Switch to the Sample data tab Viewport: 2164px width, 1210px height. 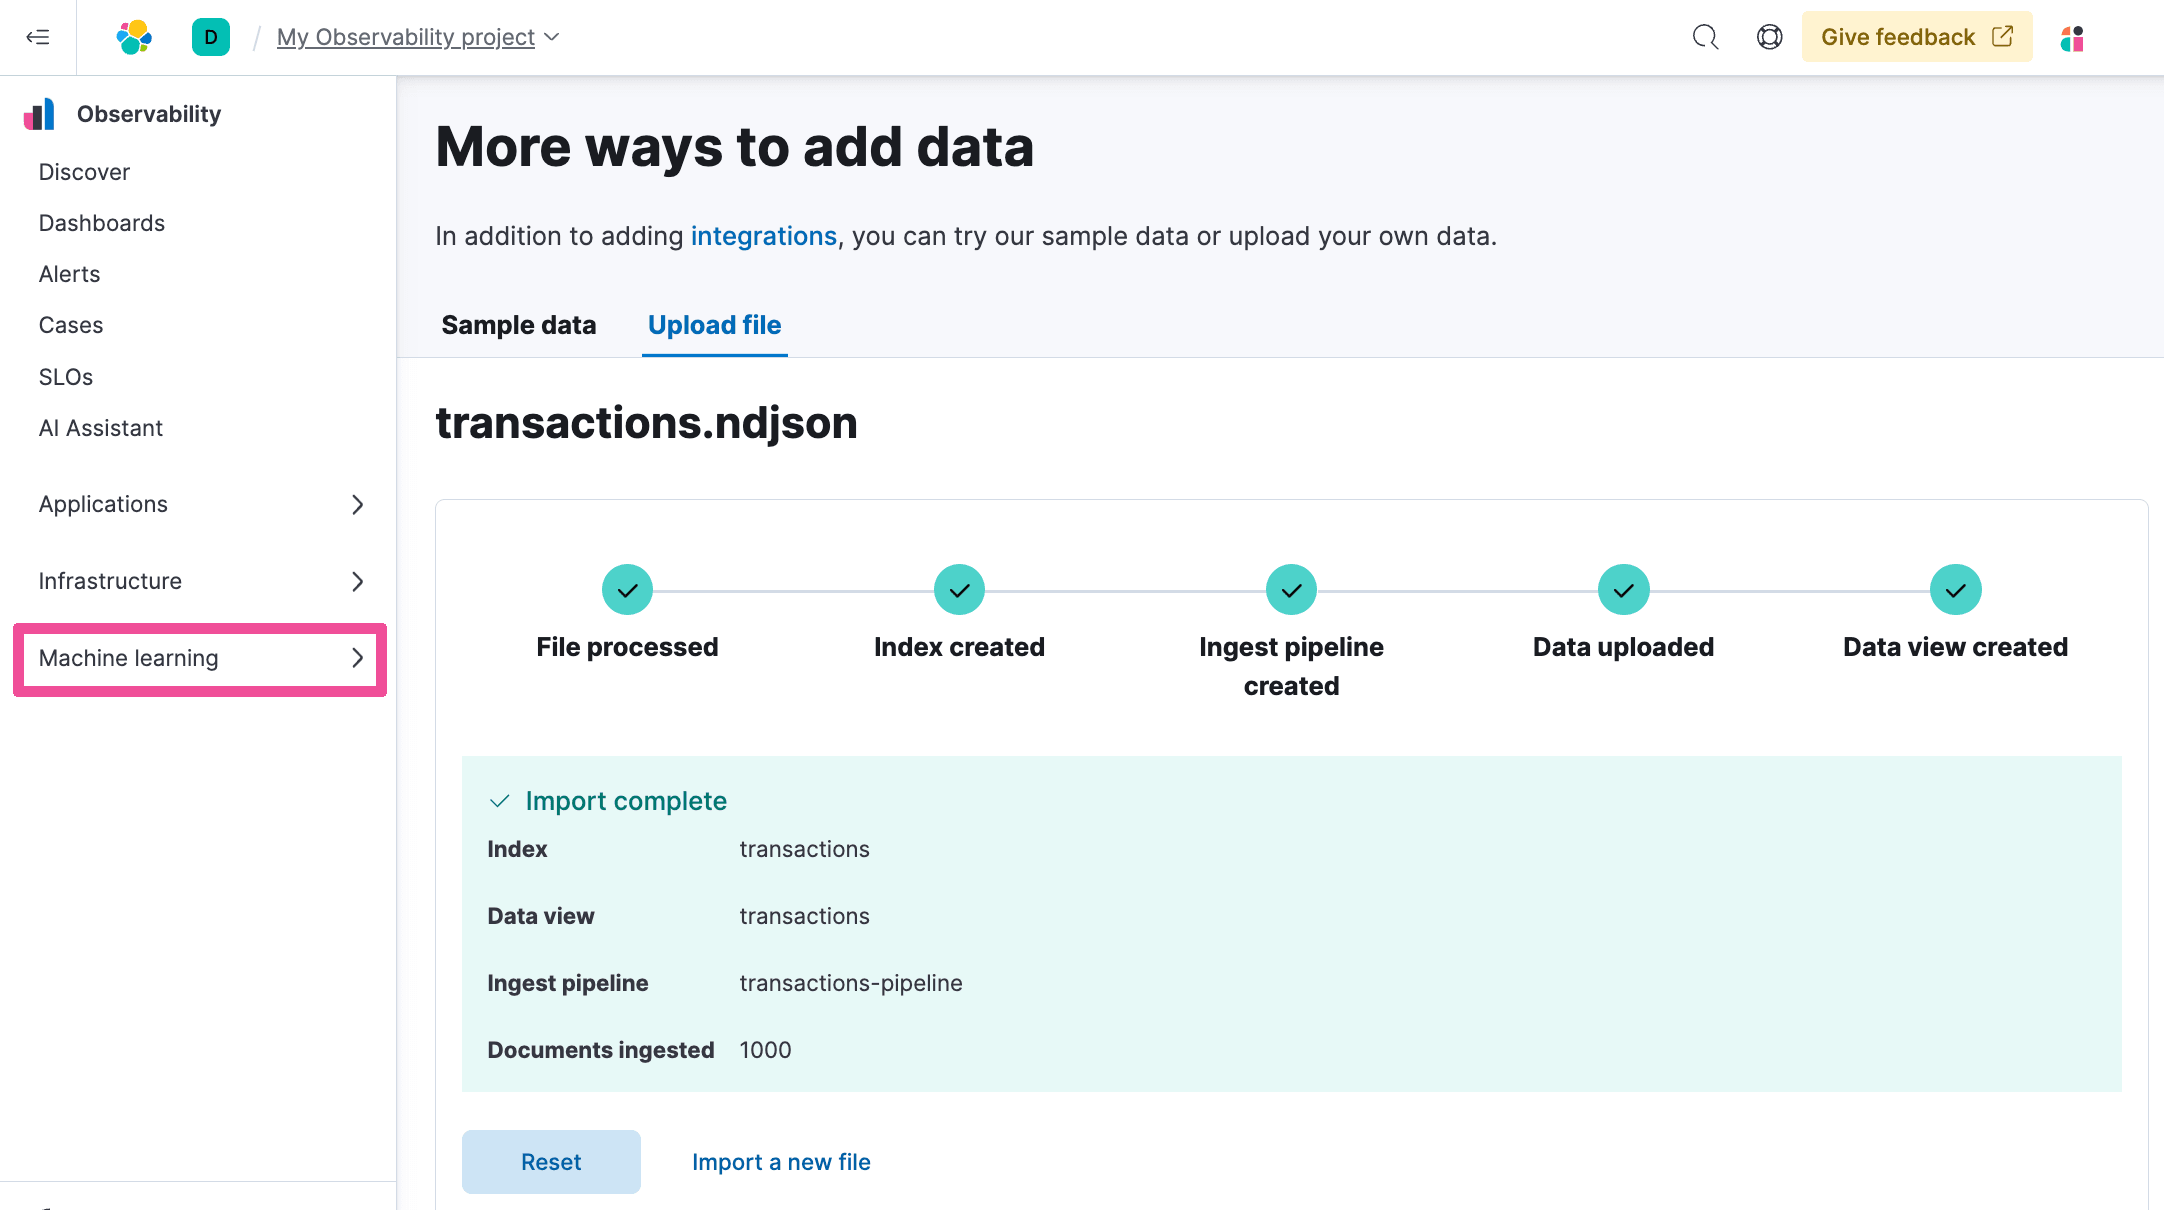518,325
